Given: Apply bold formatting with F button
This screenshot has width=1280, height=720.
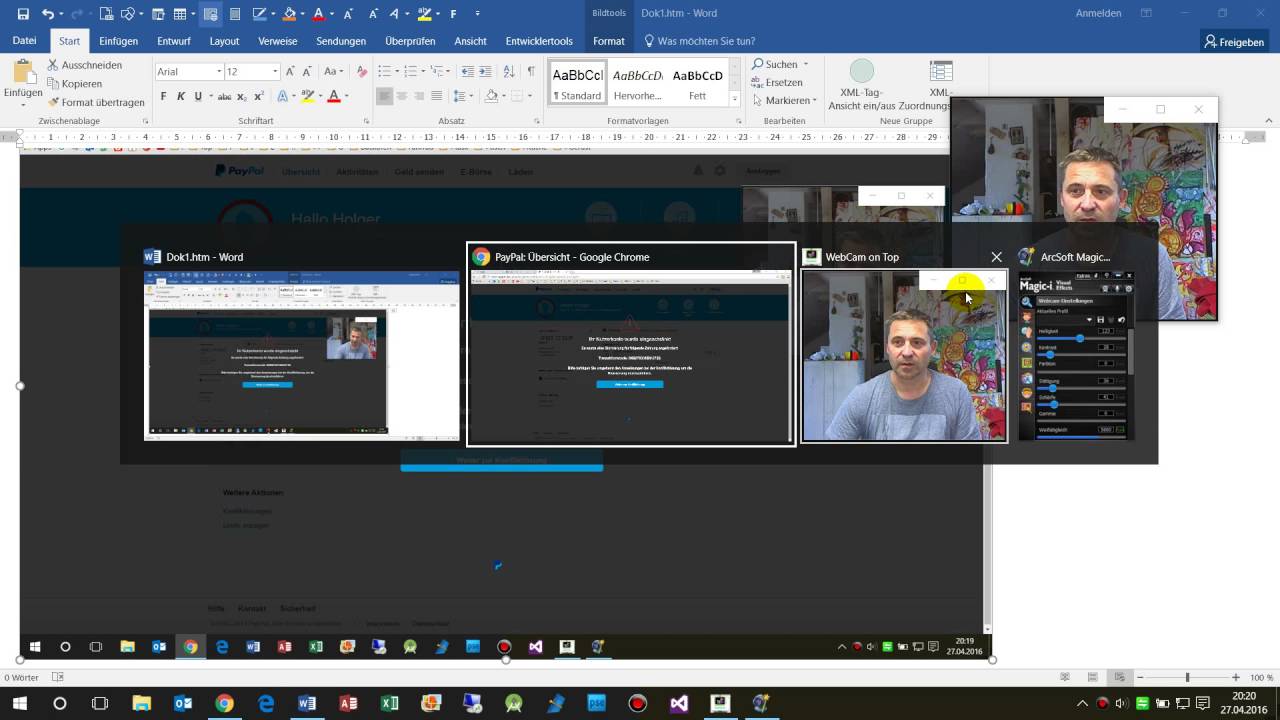Looking at the screenshot, I should (x=164, y=96).
